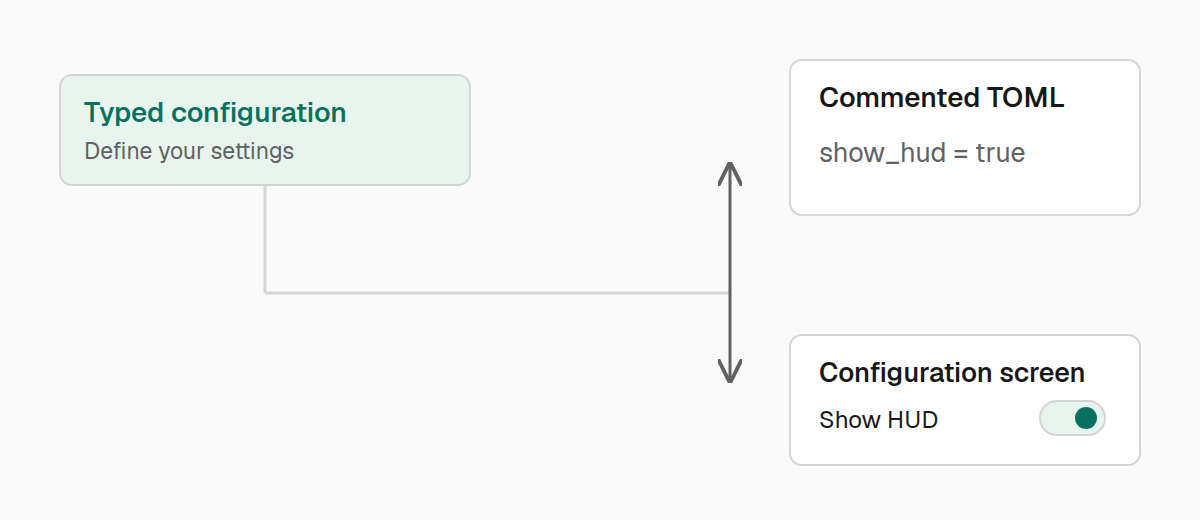
Task: Click the corner bend of the gray connector
Action: click(265, 293)
